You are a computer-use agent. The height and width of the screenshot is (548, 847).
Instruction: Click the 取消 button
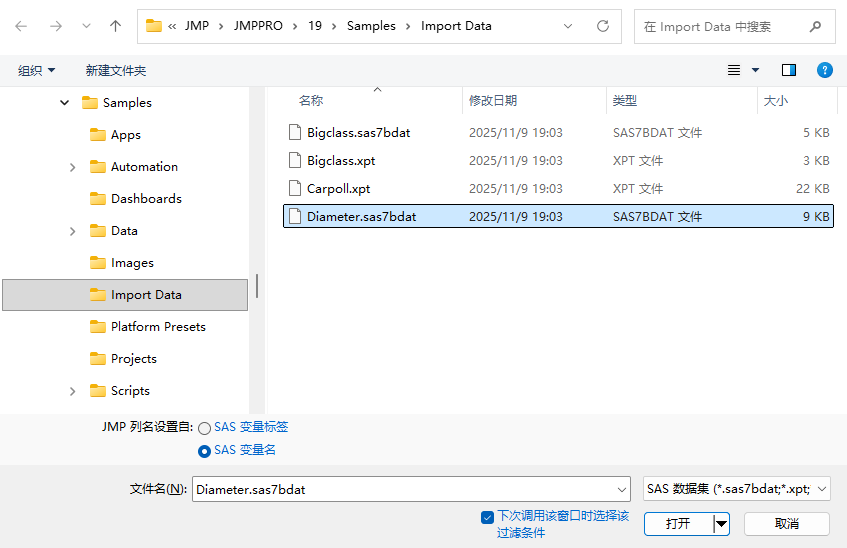(786, 524)
